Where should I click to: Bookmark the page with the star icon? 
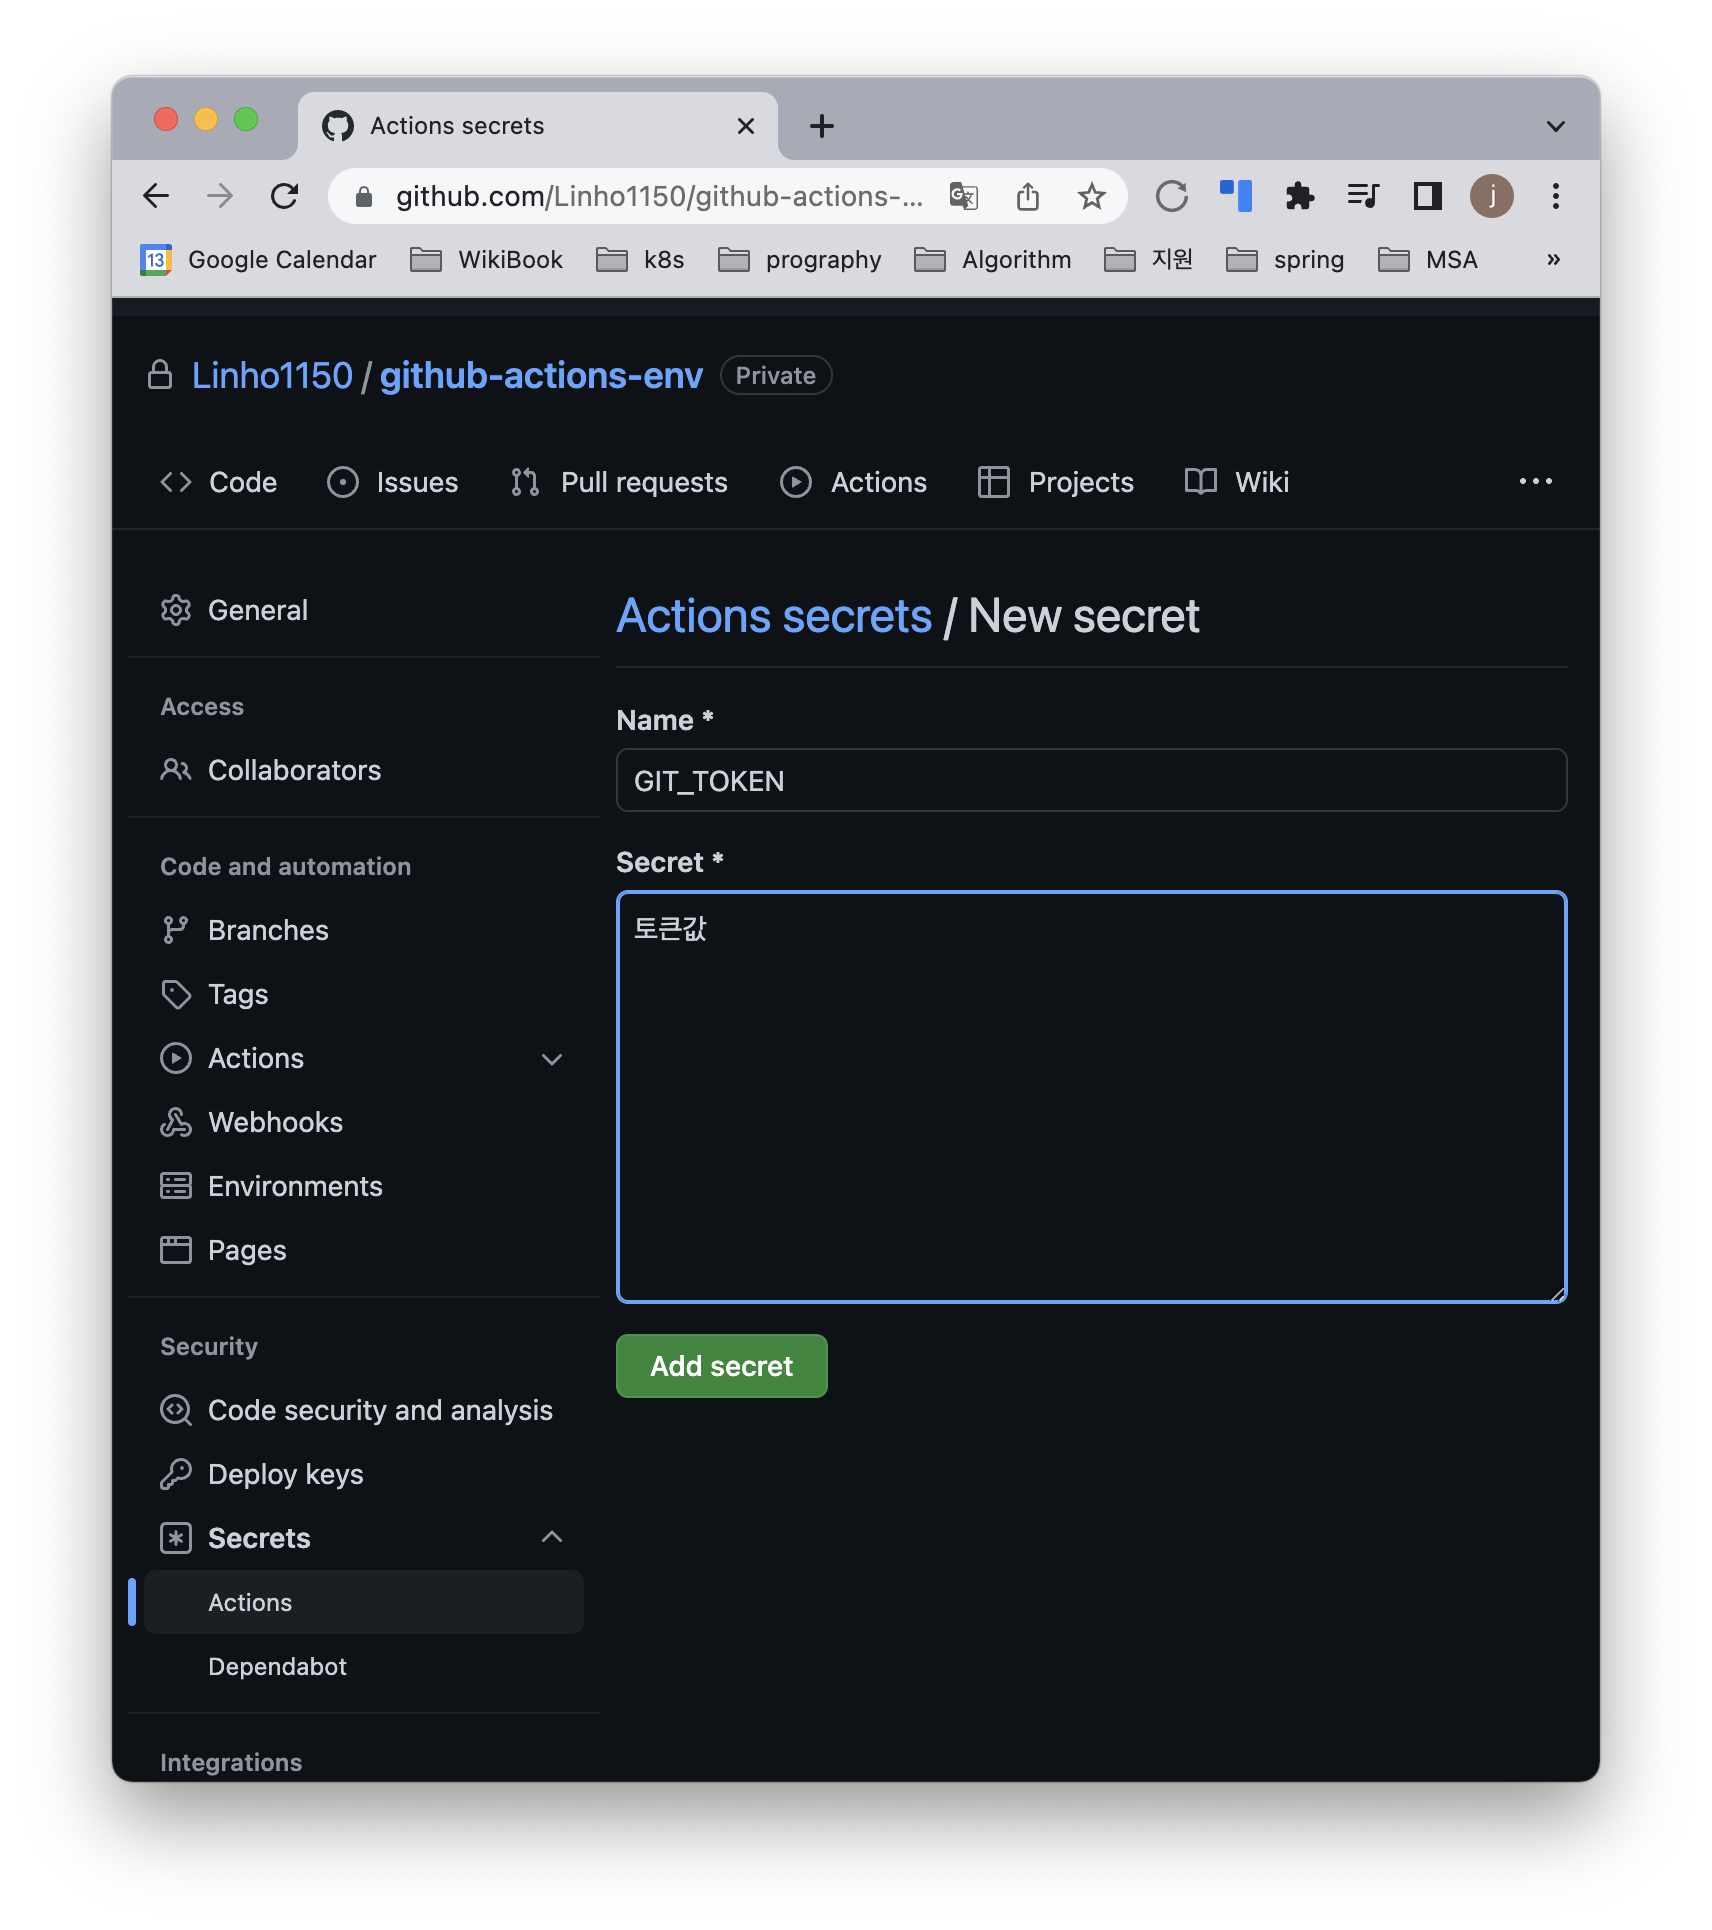point(1091,196)
